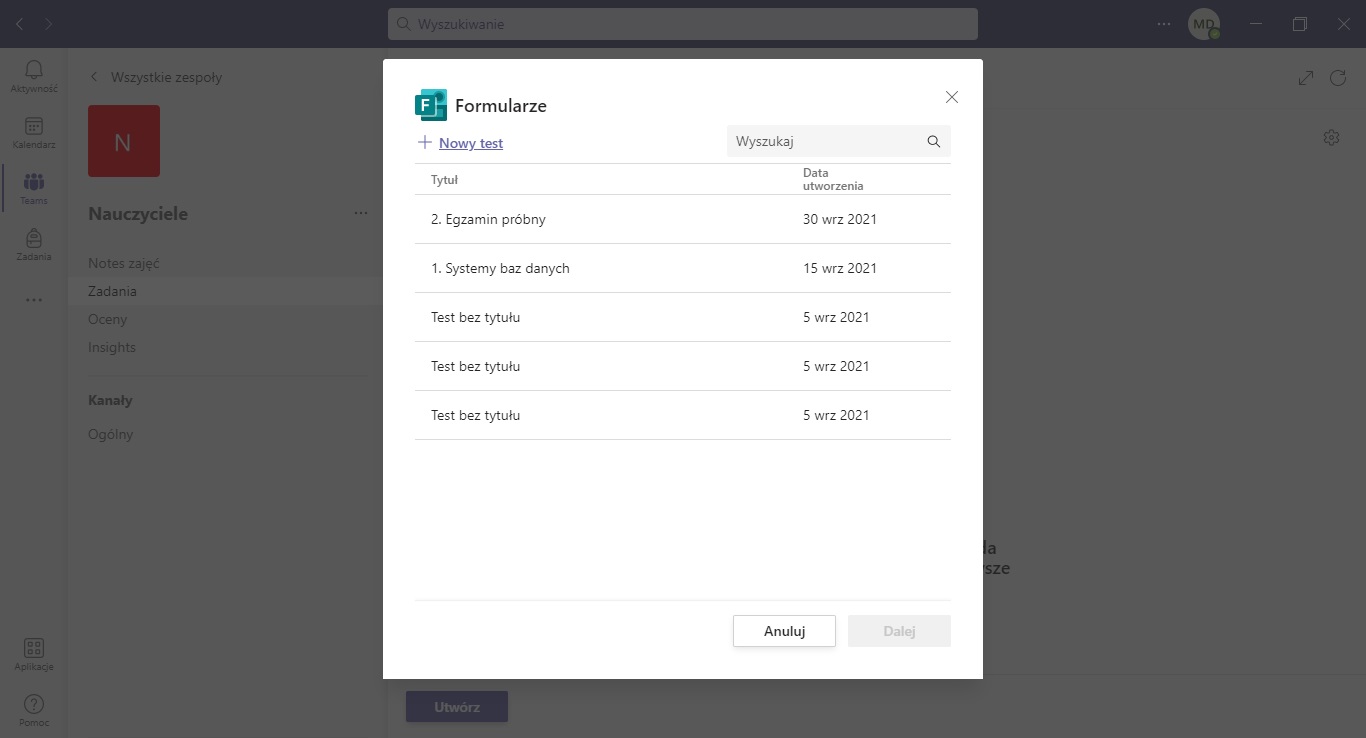Viewport: 1366px width, 738px height.
Task: Open the Aplikacje icon
Action: click(34, 649)
